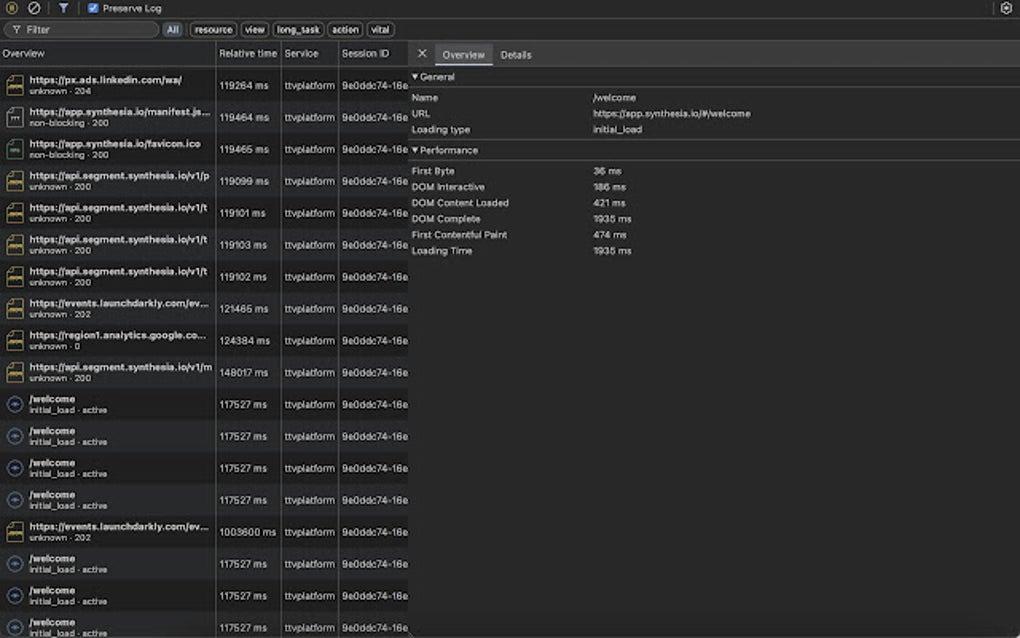Select the long_task filter chip
The image size is (1020, 638).
pos(298,29)
